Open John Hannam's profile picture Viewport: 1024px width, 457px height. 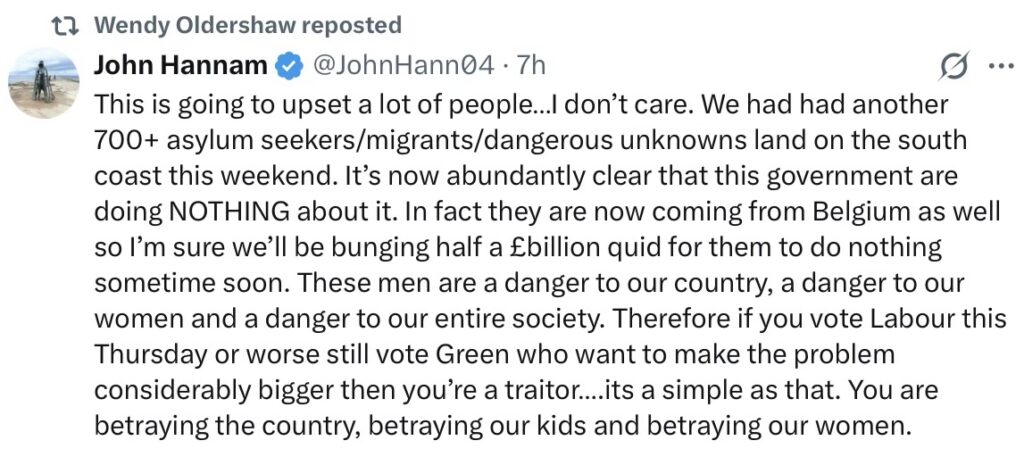[44, 83]
